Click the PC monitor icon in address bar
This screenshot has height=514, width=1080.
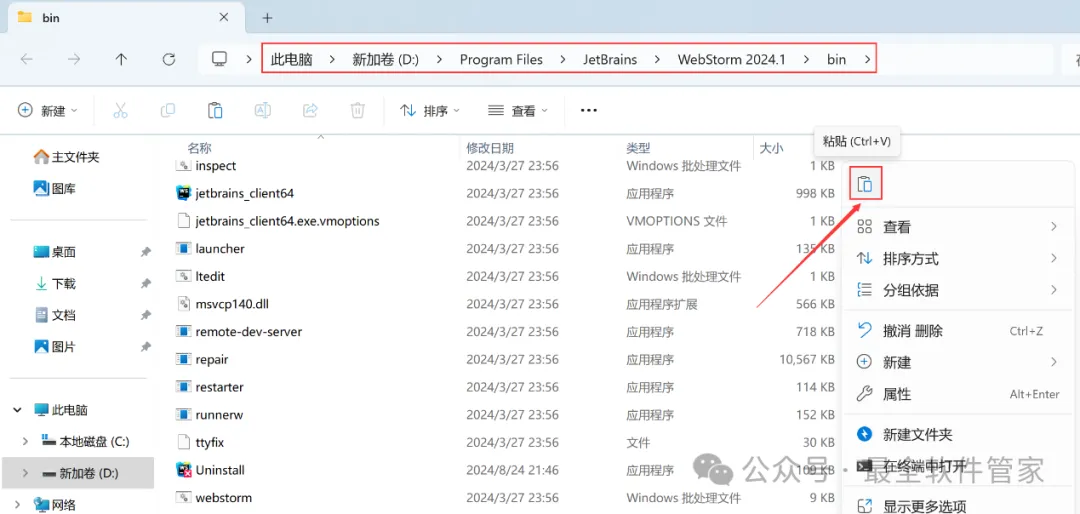(219, 59)
